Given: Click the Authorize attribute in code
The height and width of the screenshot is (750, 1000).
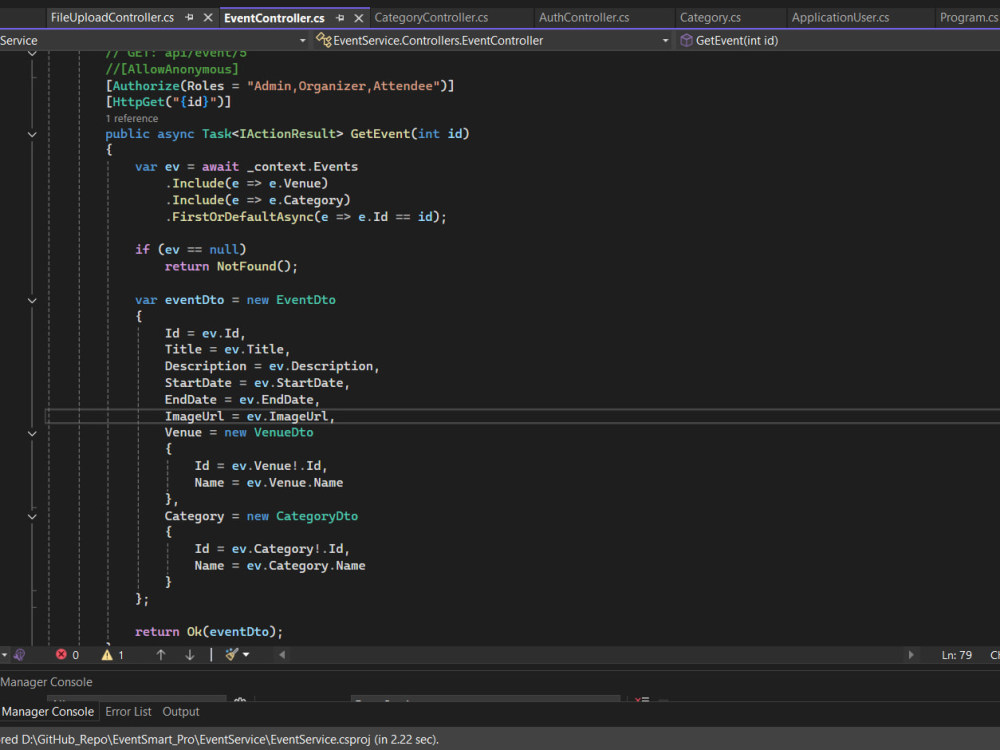Looking at the screenshot, I should pyautogui.click(x=146, y=86).
